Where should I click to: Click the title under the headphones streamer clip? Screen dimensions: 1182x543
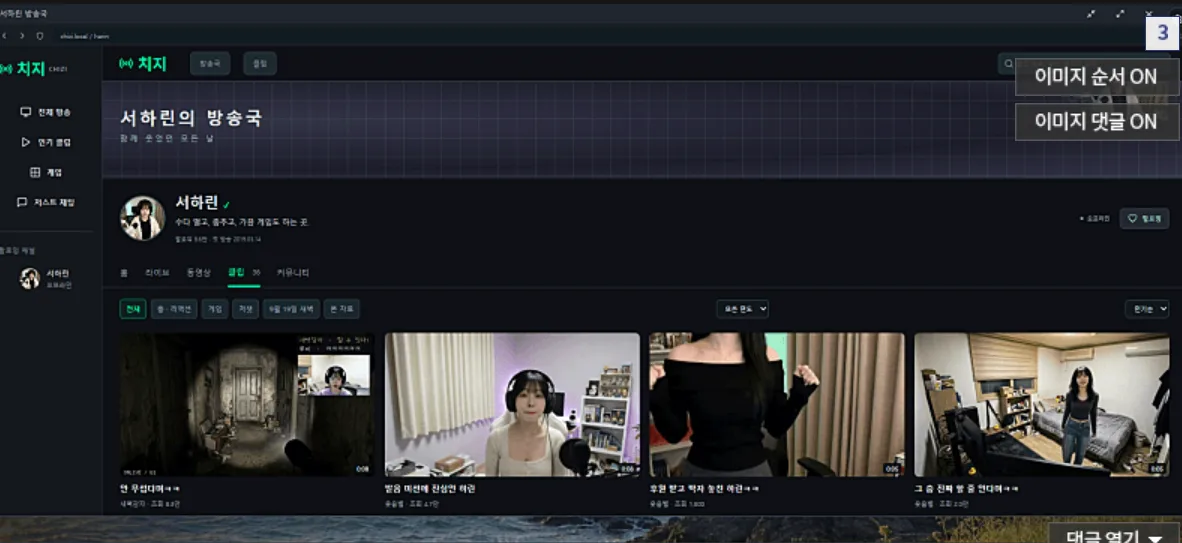(430, 489)
